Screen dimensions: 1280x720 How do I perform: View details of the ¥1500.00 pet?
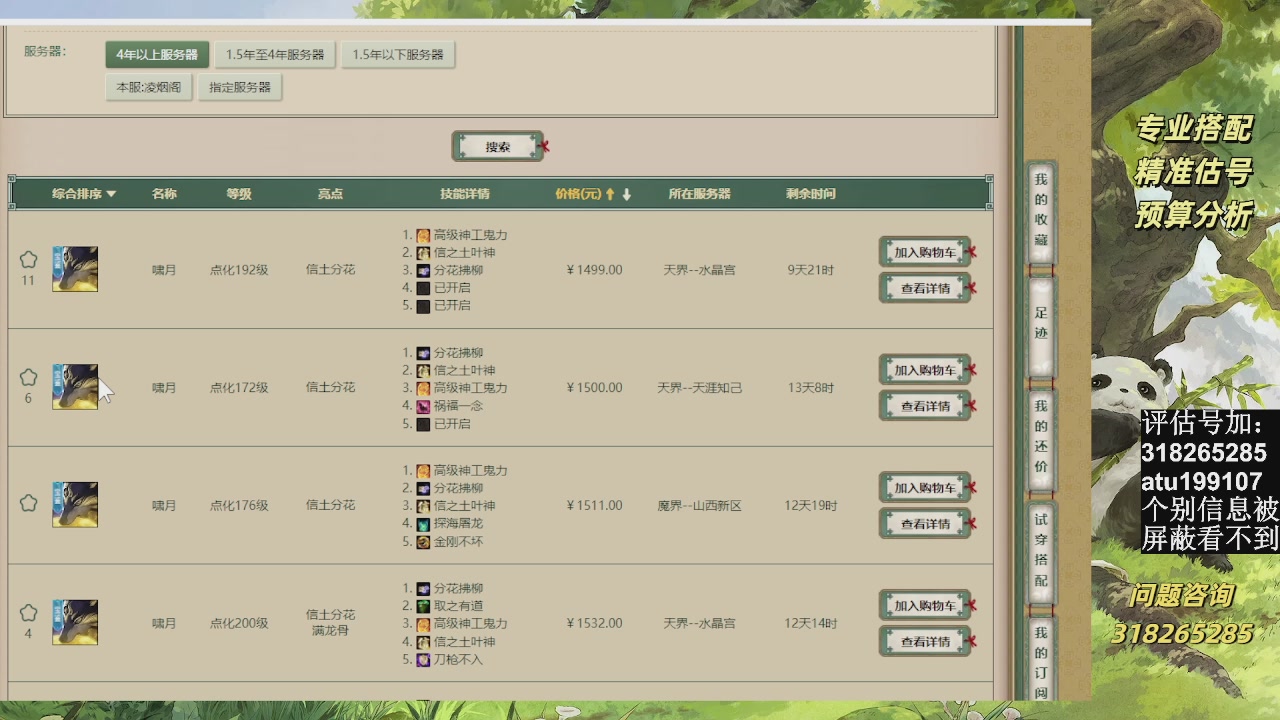click(x=925, y=406)
